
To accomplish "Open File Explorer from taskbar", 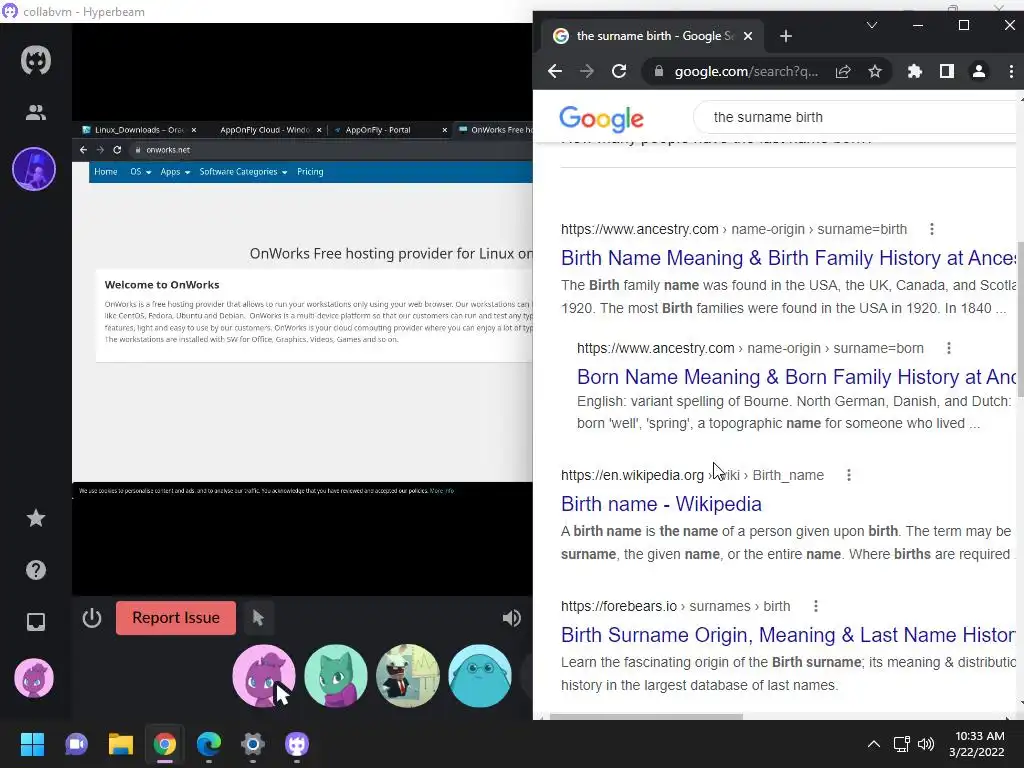I will (121, 744).
